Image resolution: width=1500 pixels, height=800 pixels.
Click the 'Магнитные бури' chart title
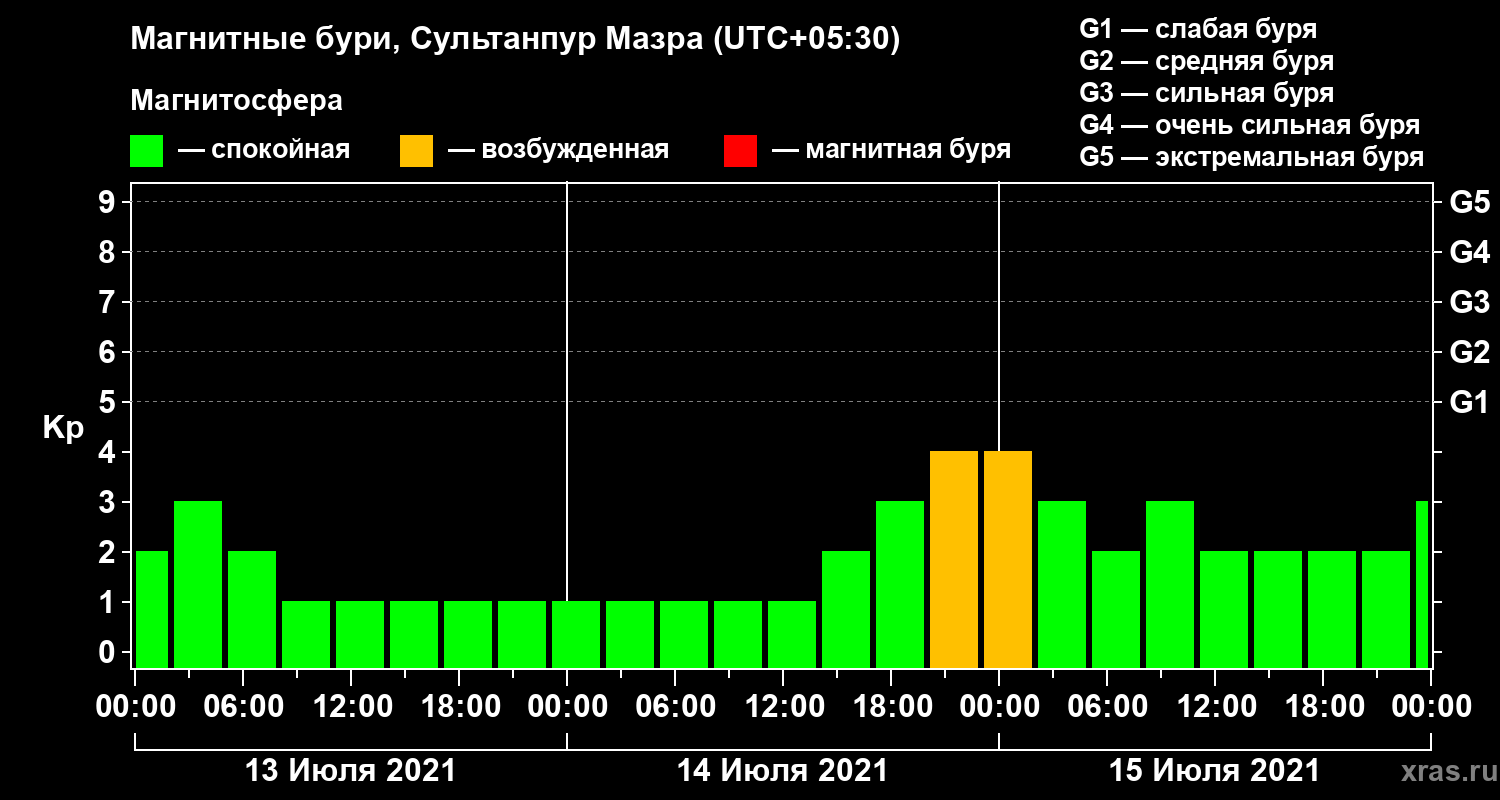252,40
